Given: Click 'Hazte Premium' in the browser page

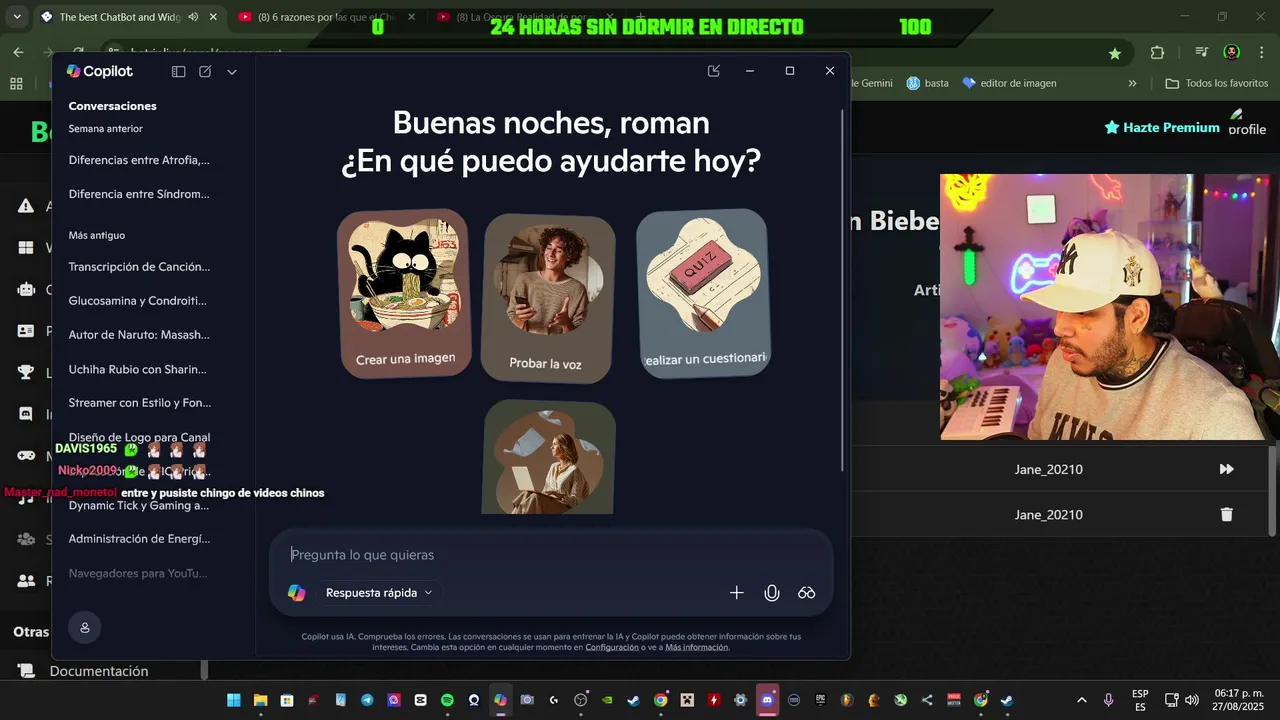Looking at the screenshot, I should 1162,127.
